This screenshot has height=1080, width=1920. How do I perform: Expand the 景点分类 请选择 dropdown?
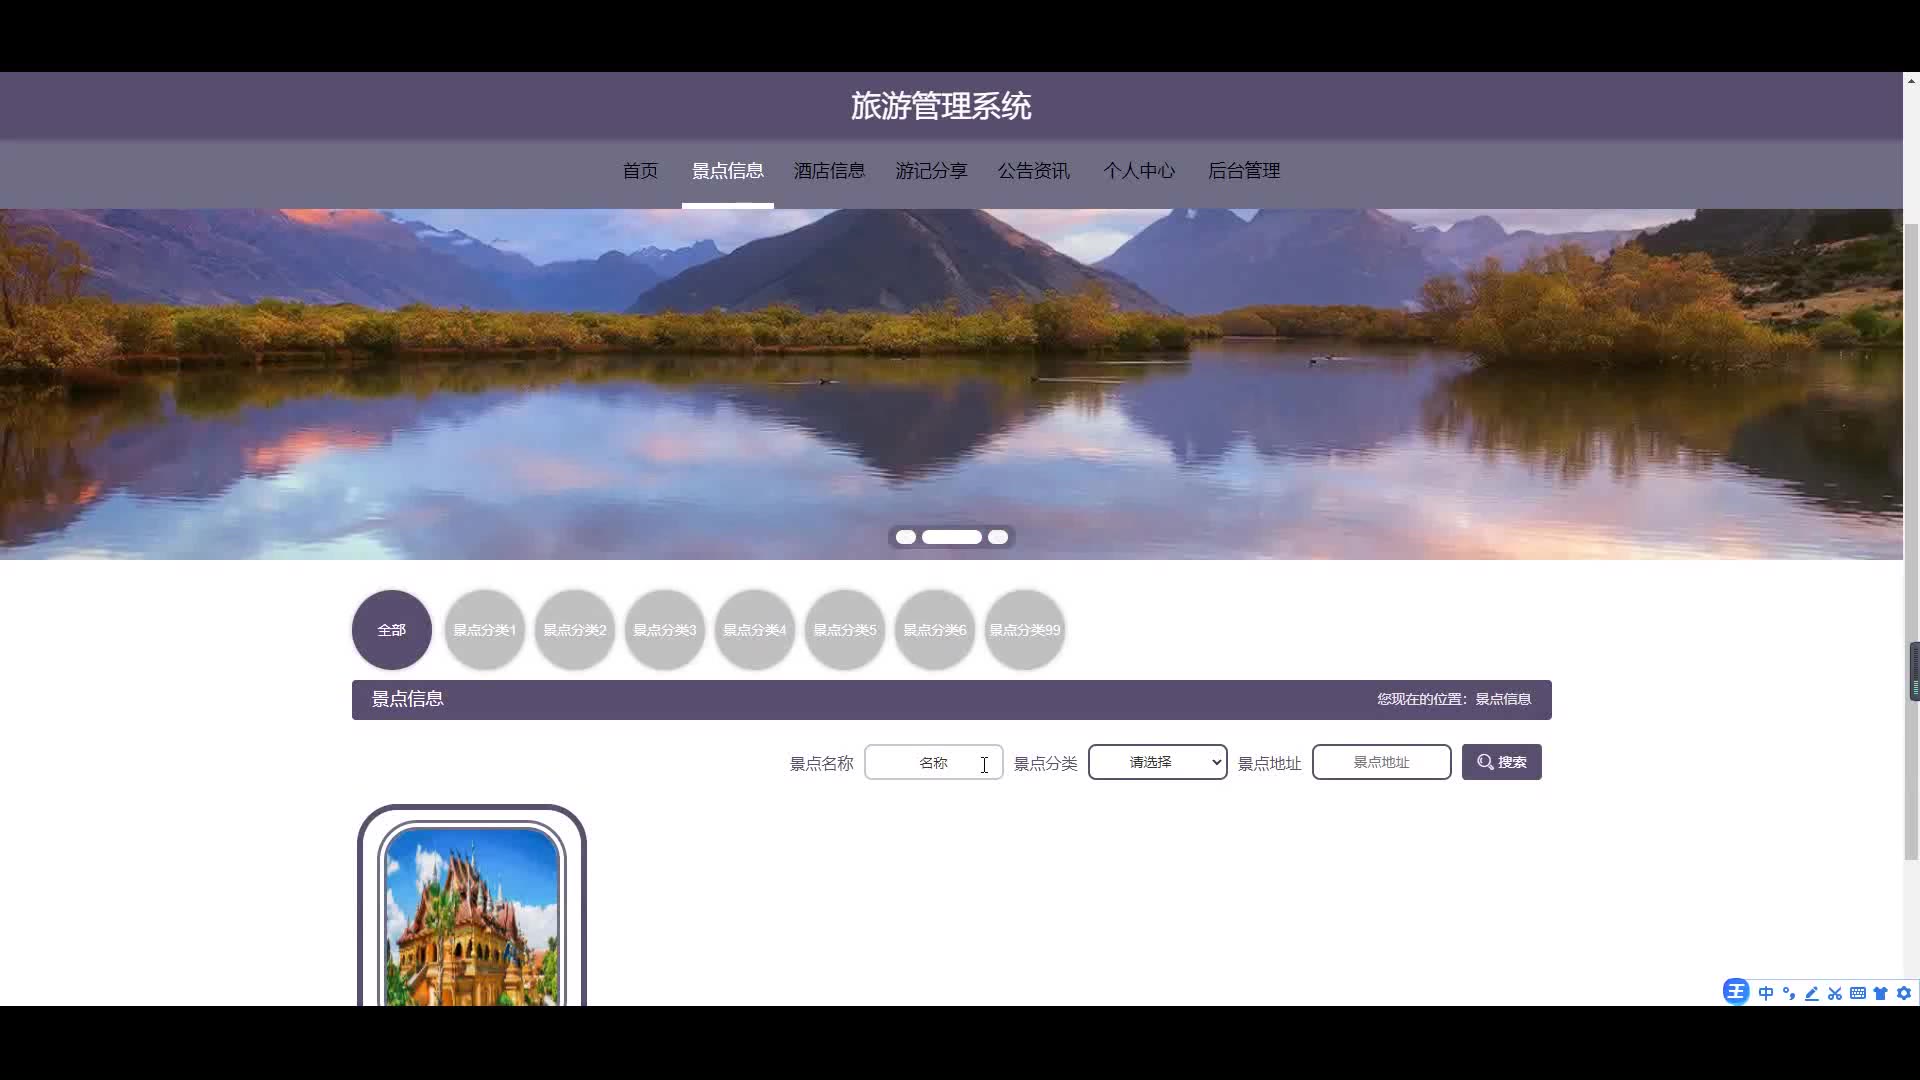point(1157,762)
